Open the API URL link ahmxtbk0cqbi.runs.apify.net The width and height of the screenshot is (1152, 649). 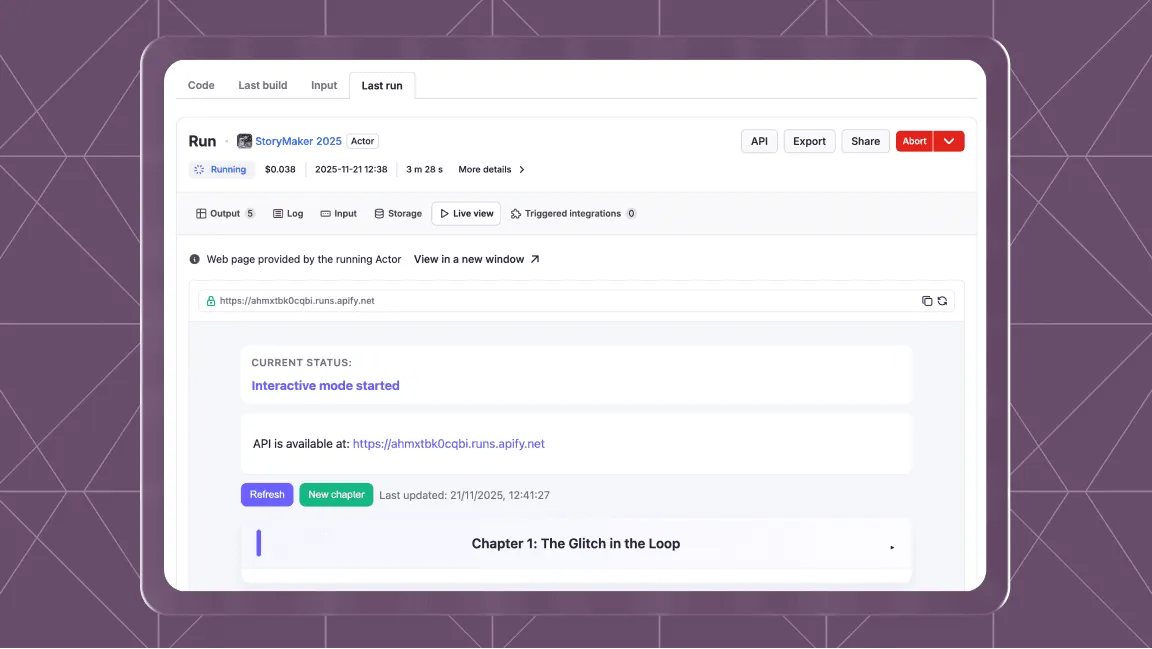448,444
